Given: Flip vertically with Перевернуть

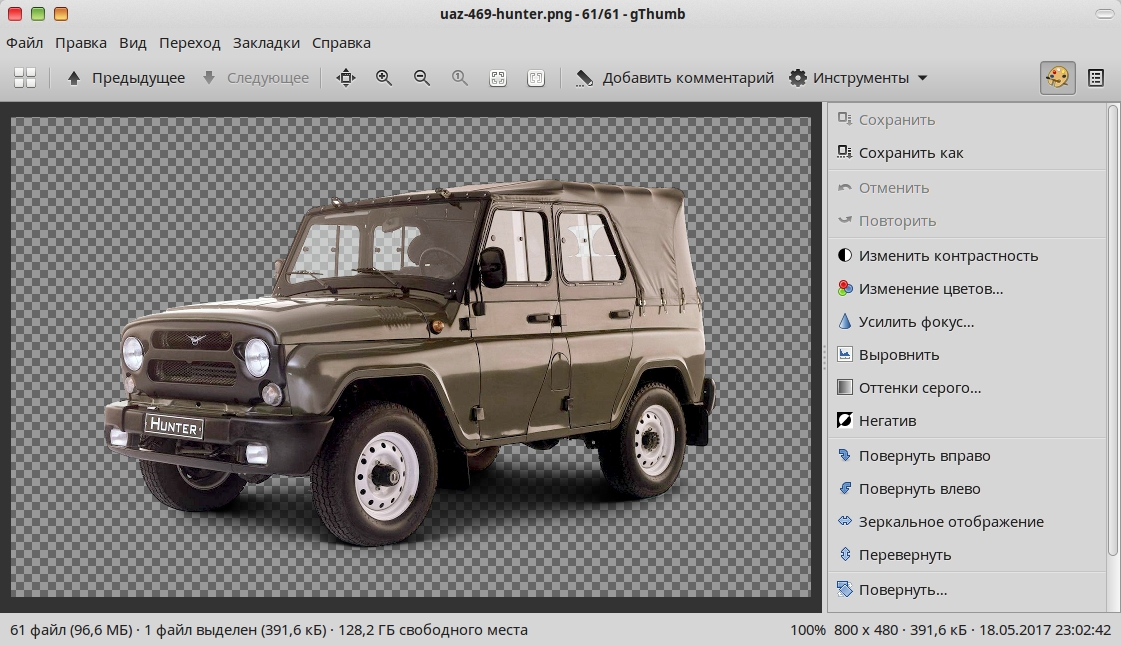Looking at the screenshot, I should click(967, 555).
